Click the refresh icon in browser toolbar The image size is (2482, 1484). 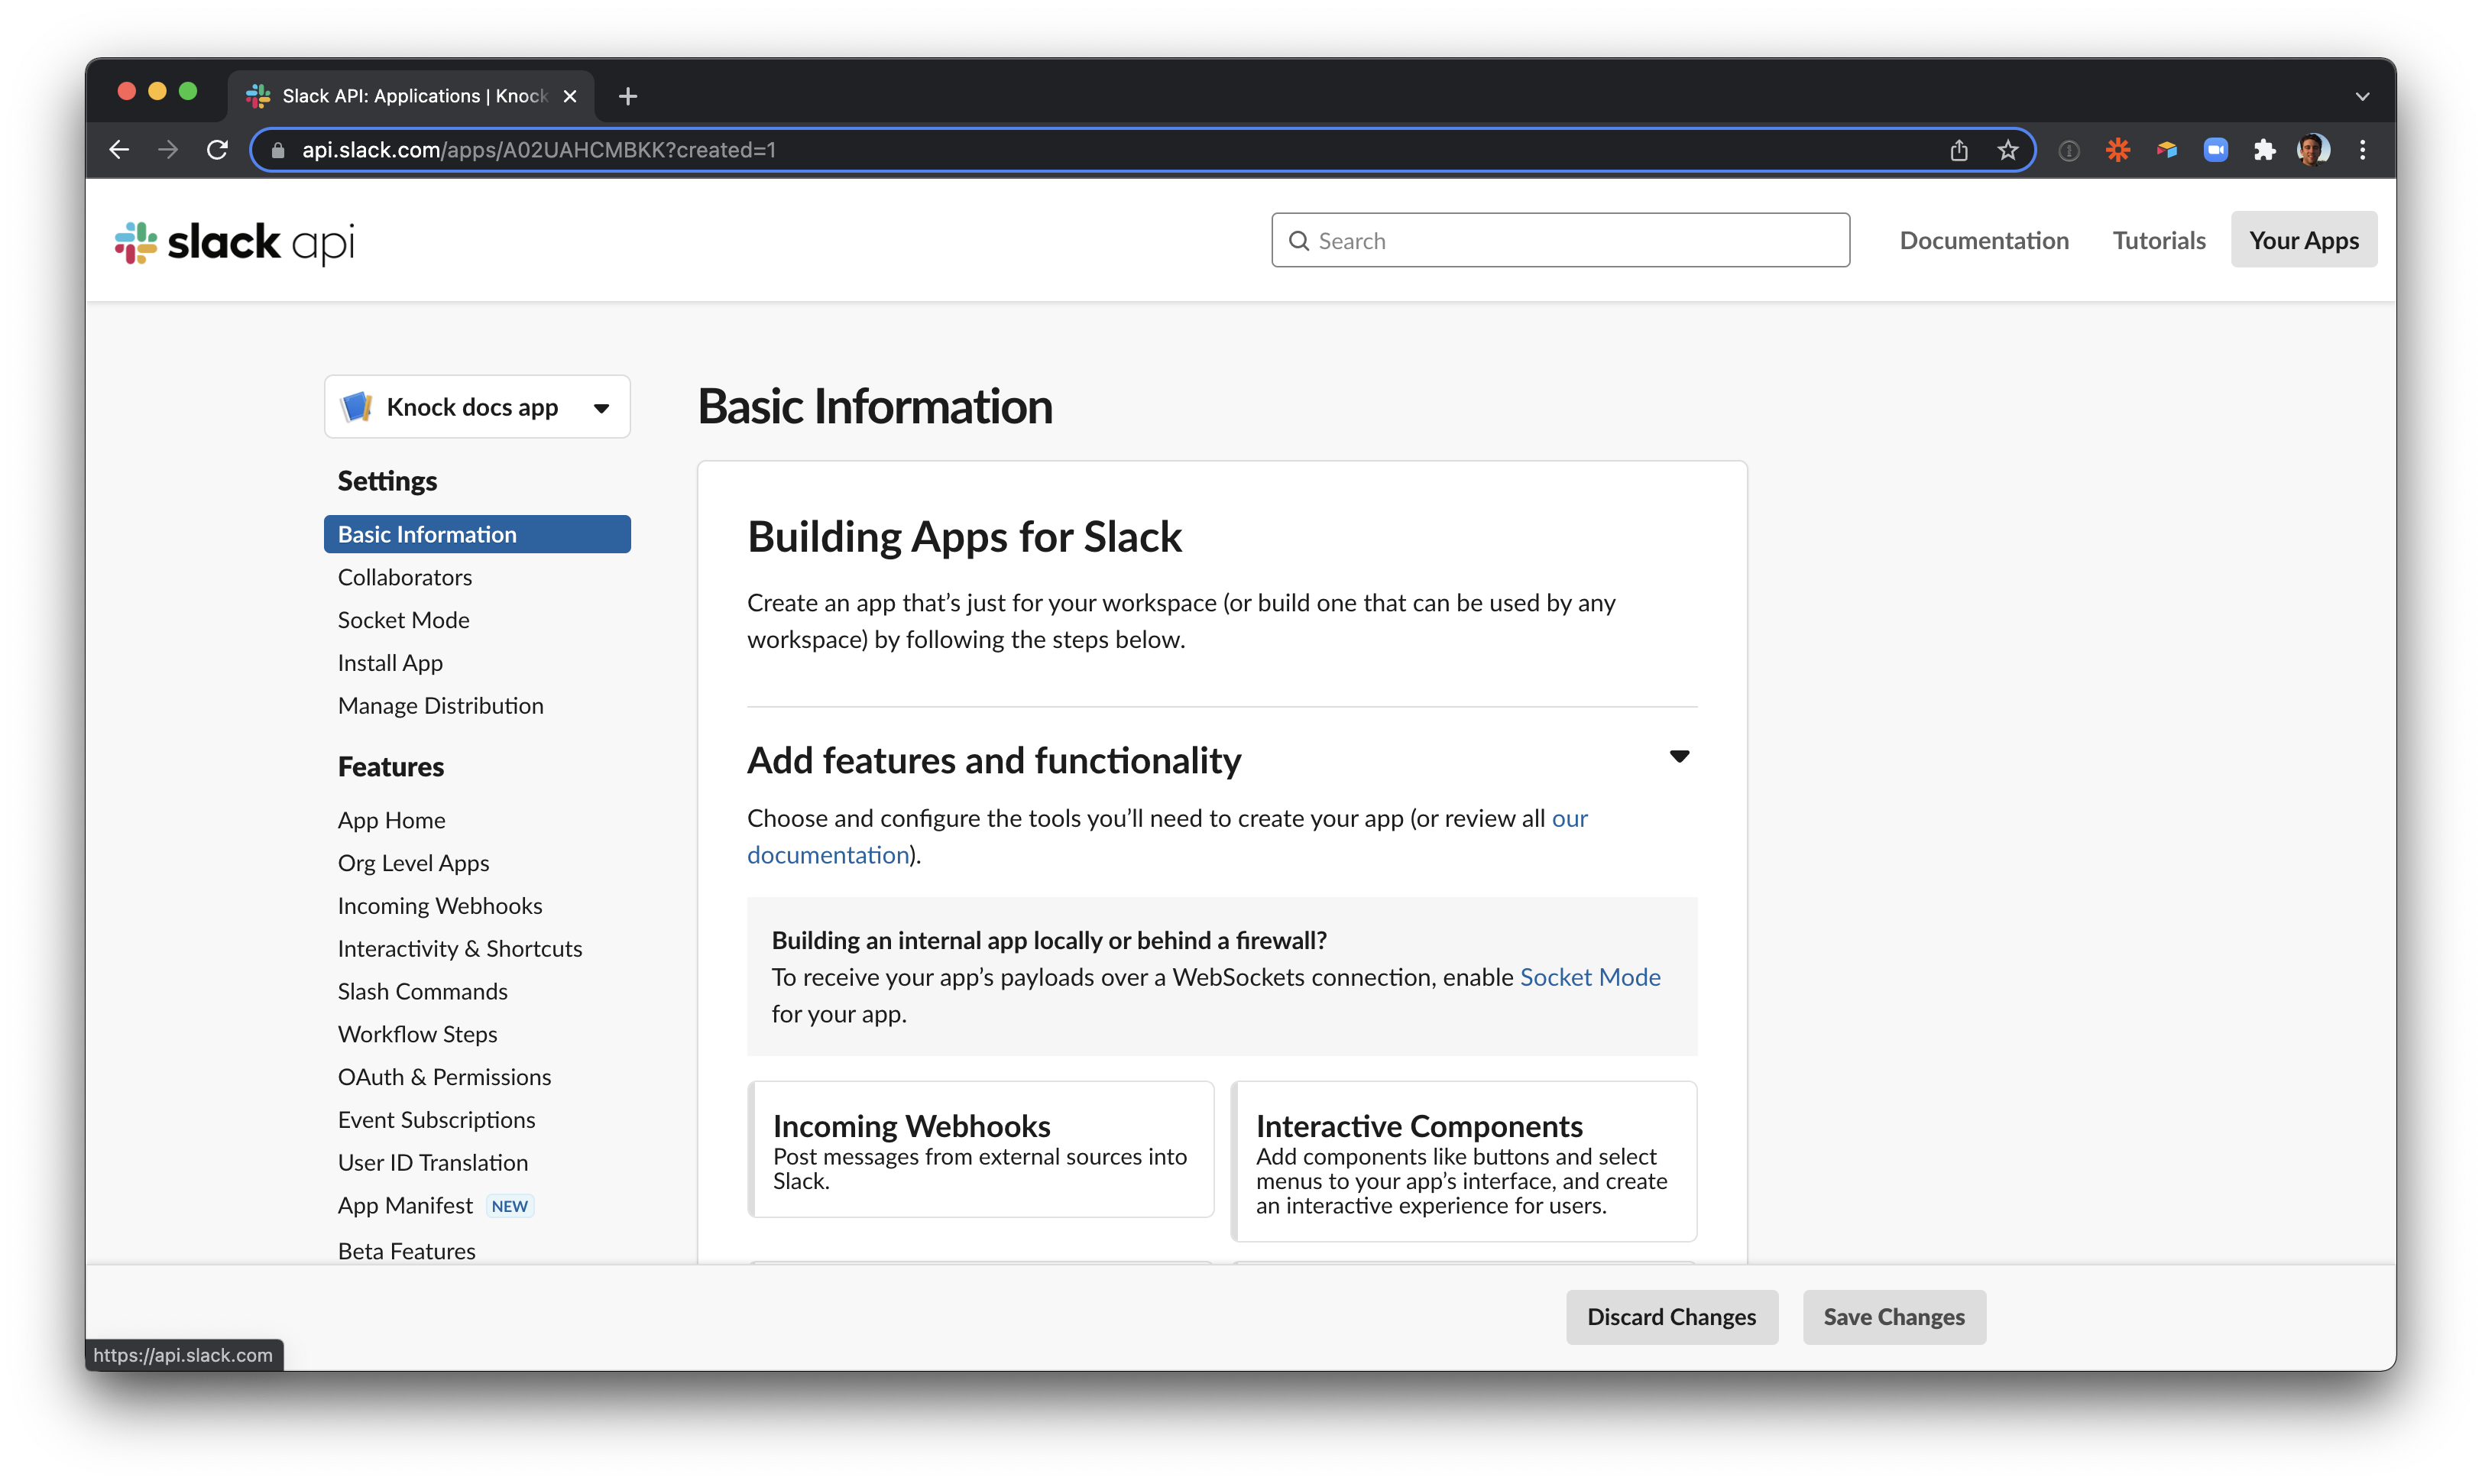click(215, 148)
